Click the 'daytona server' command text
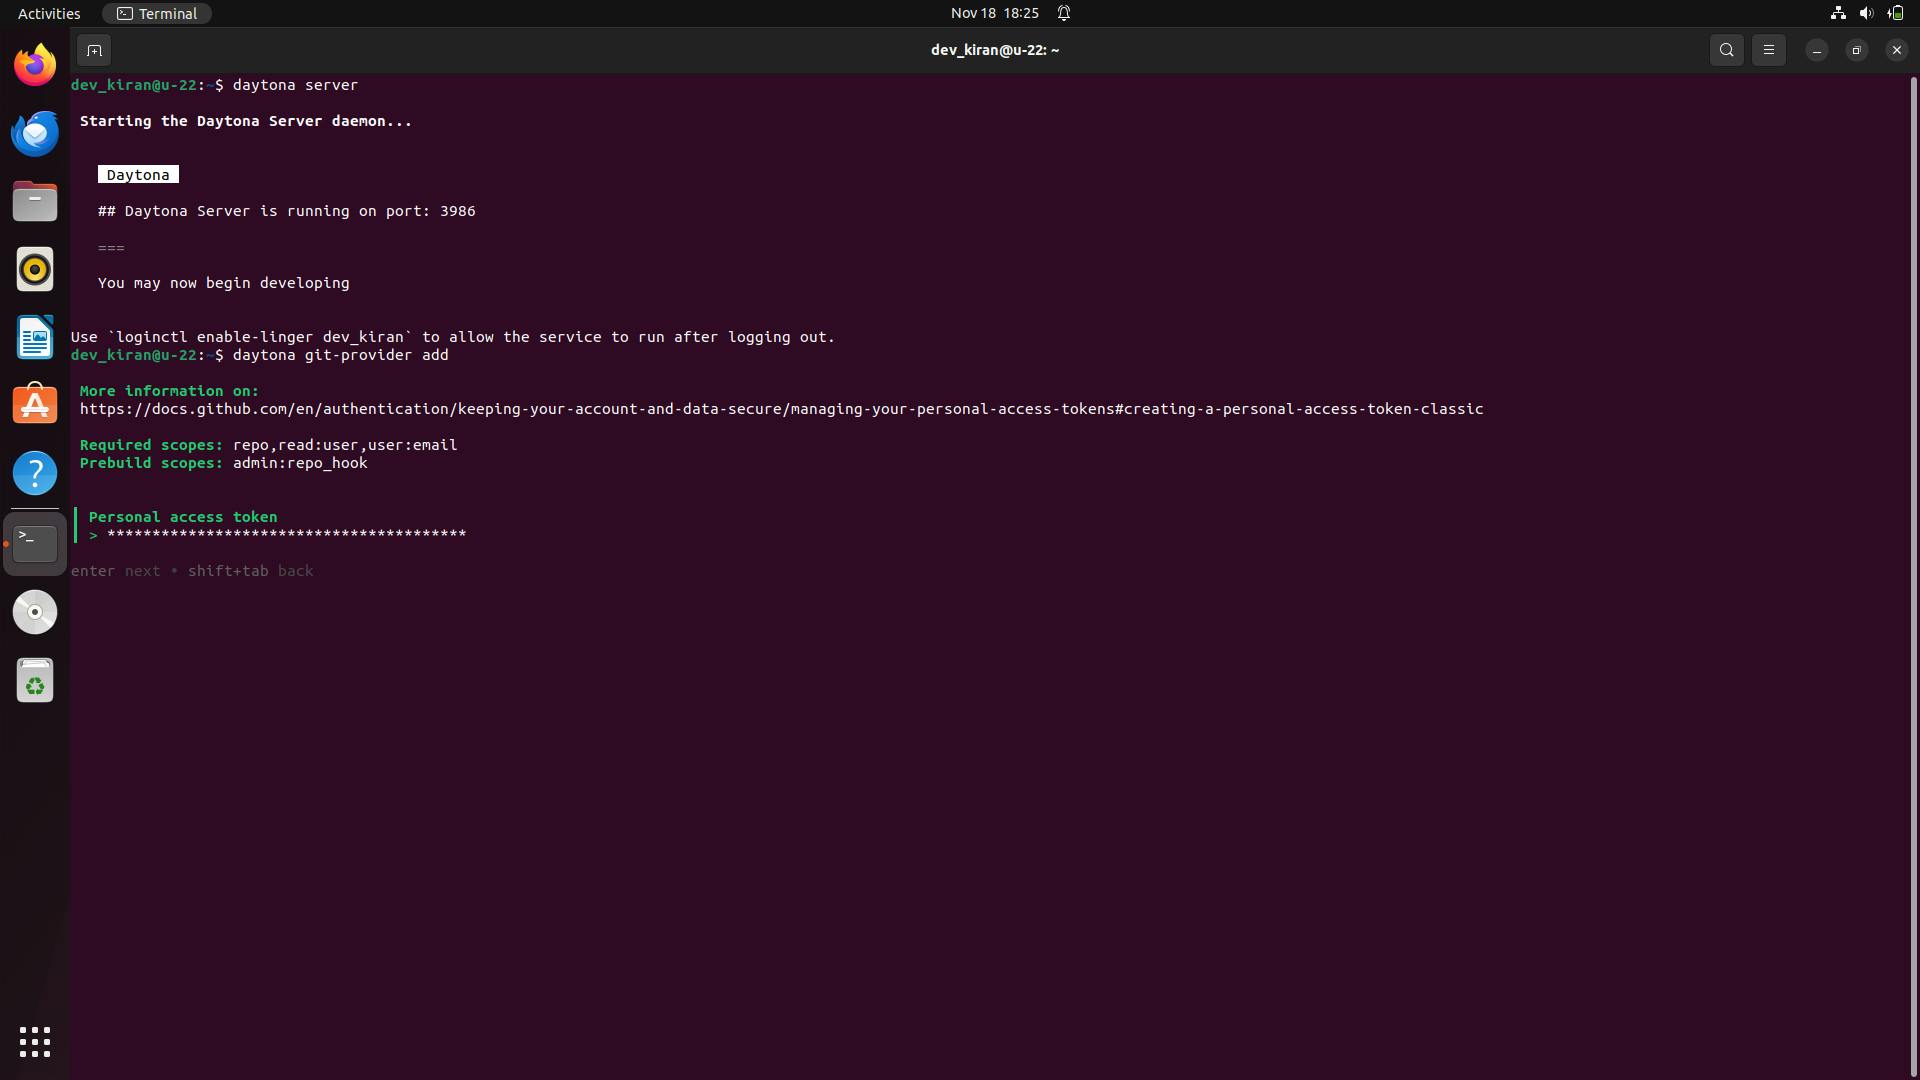The height and width of the screenshot is (1080, 1920). click(295, 85)
